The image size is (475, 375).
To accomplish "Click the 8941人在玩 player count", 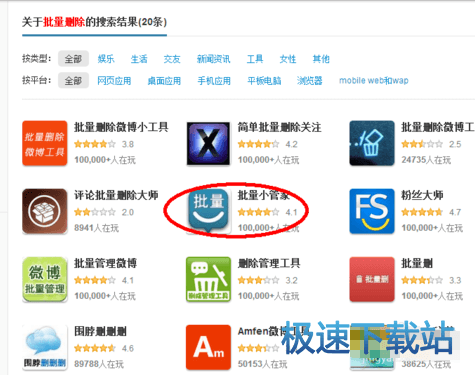I will [x=96, y=228].
